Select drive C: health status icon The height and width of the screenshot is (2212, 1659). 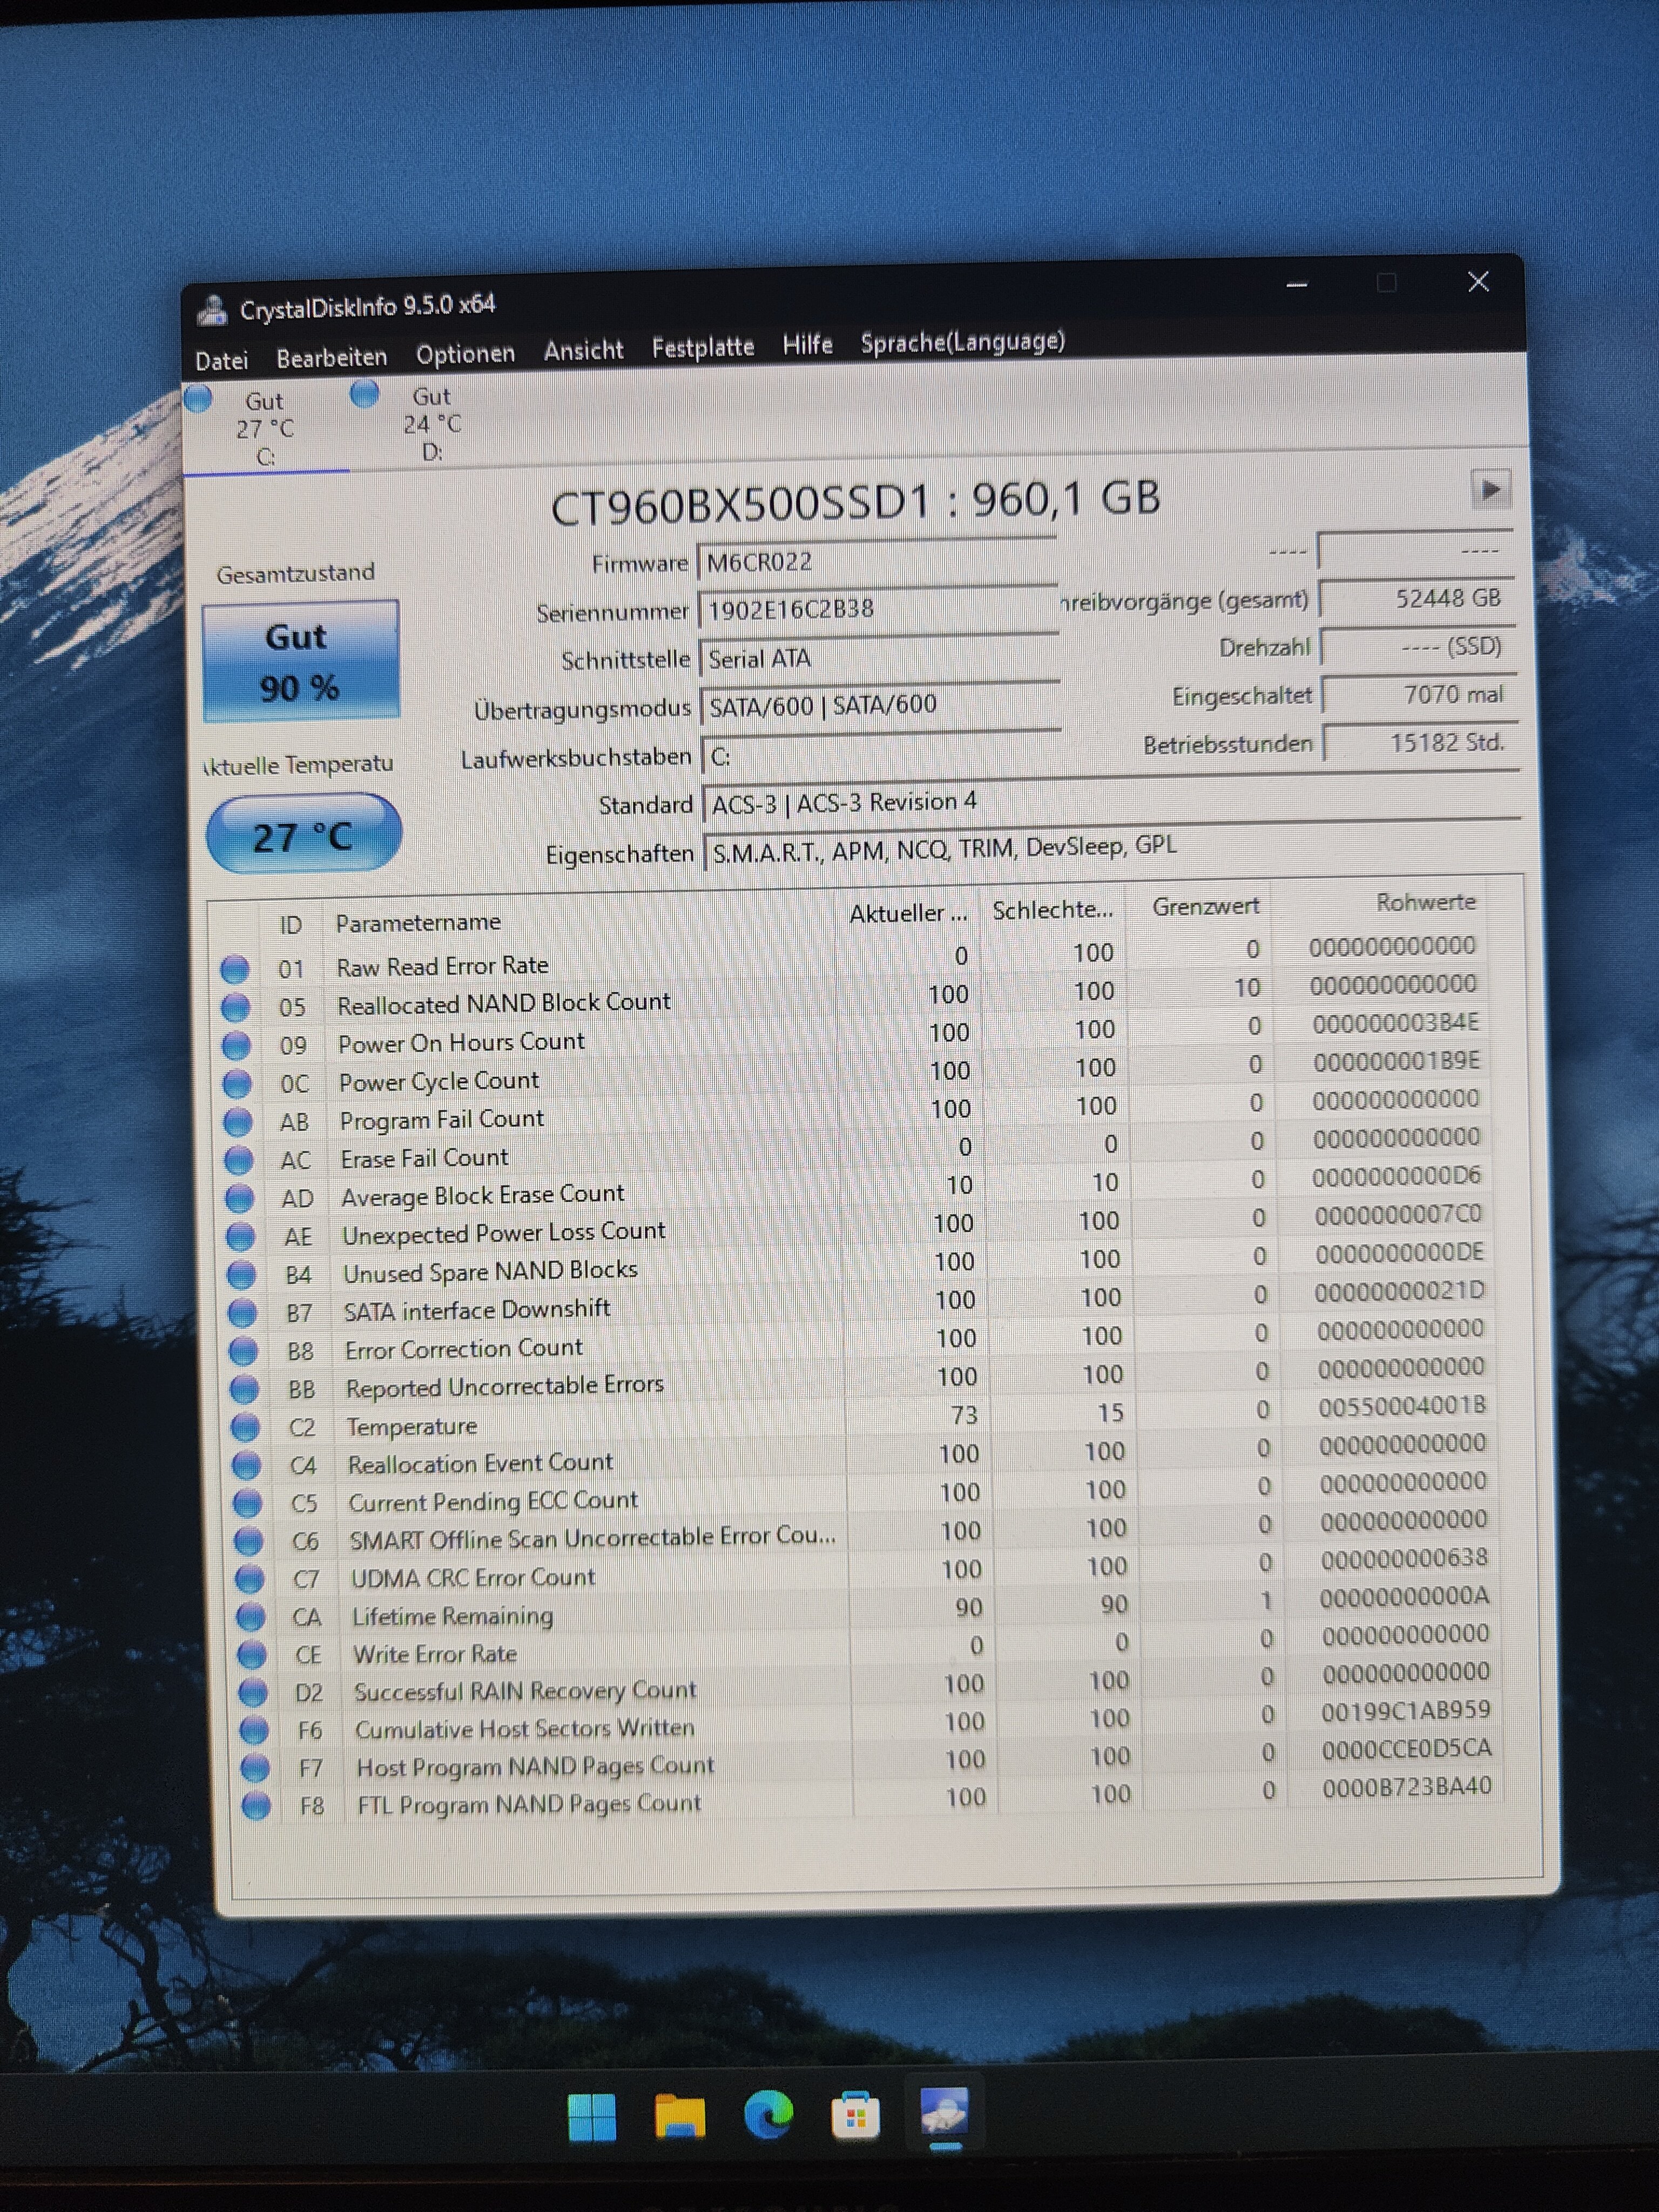pyautogui.click(x=198, y=398)
